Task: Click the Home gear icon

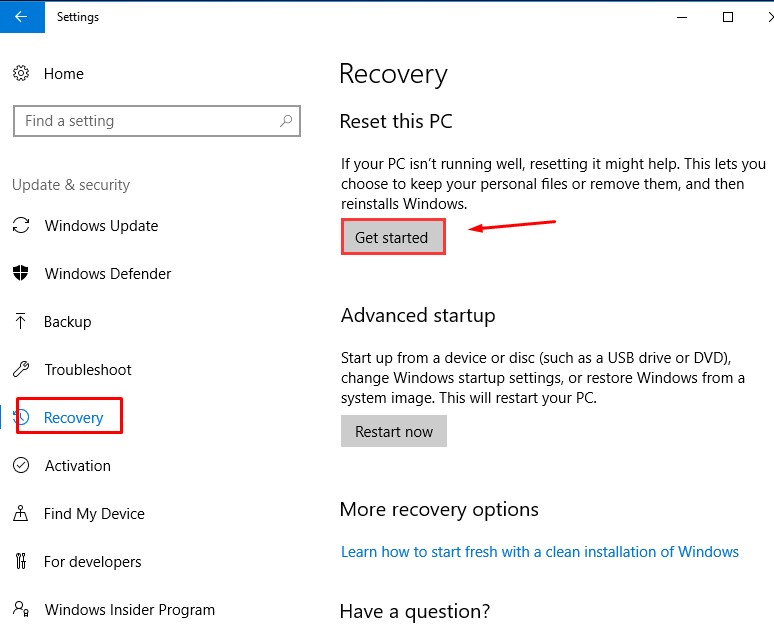Action: click(21, 73)
